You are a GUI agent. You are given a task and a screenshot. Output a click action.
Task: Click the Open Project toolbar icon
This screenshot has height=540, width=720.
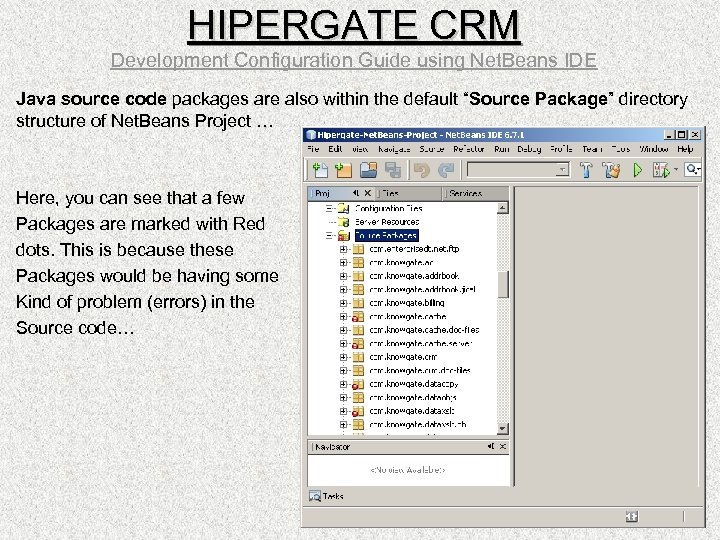pyautogui.click(x=368, y=170)
